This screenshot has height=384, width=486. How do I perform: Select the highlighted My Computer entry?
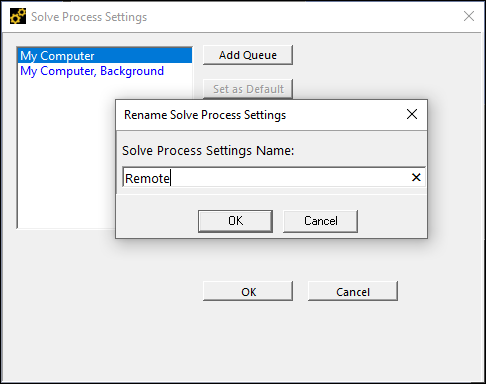coord(105,55)
